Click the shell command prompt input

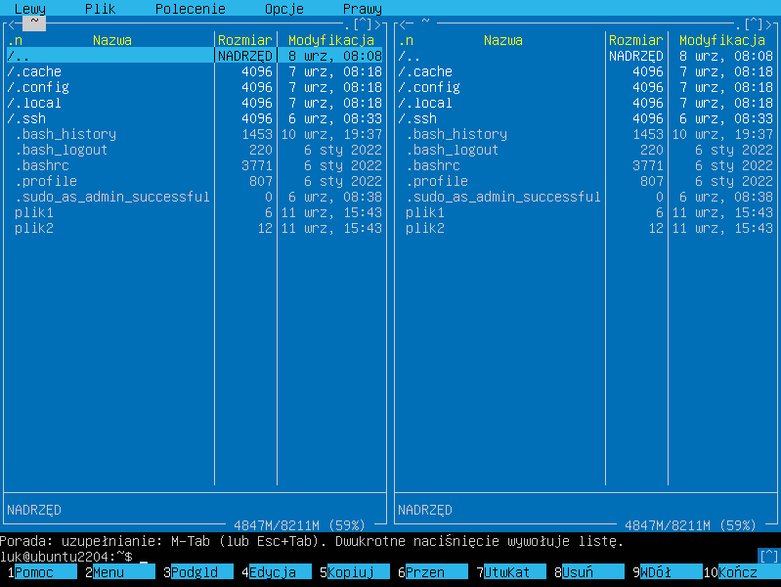(379, 557)
